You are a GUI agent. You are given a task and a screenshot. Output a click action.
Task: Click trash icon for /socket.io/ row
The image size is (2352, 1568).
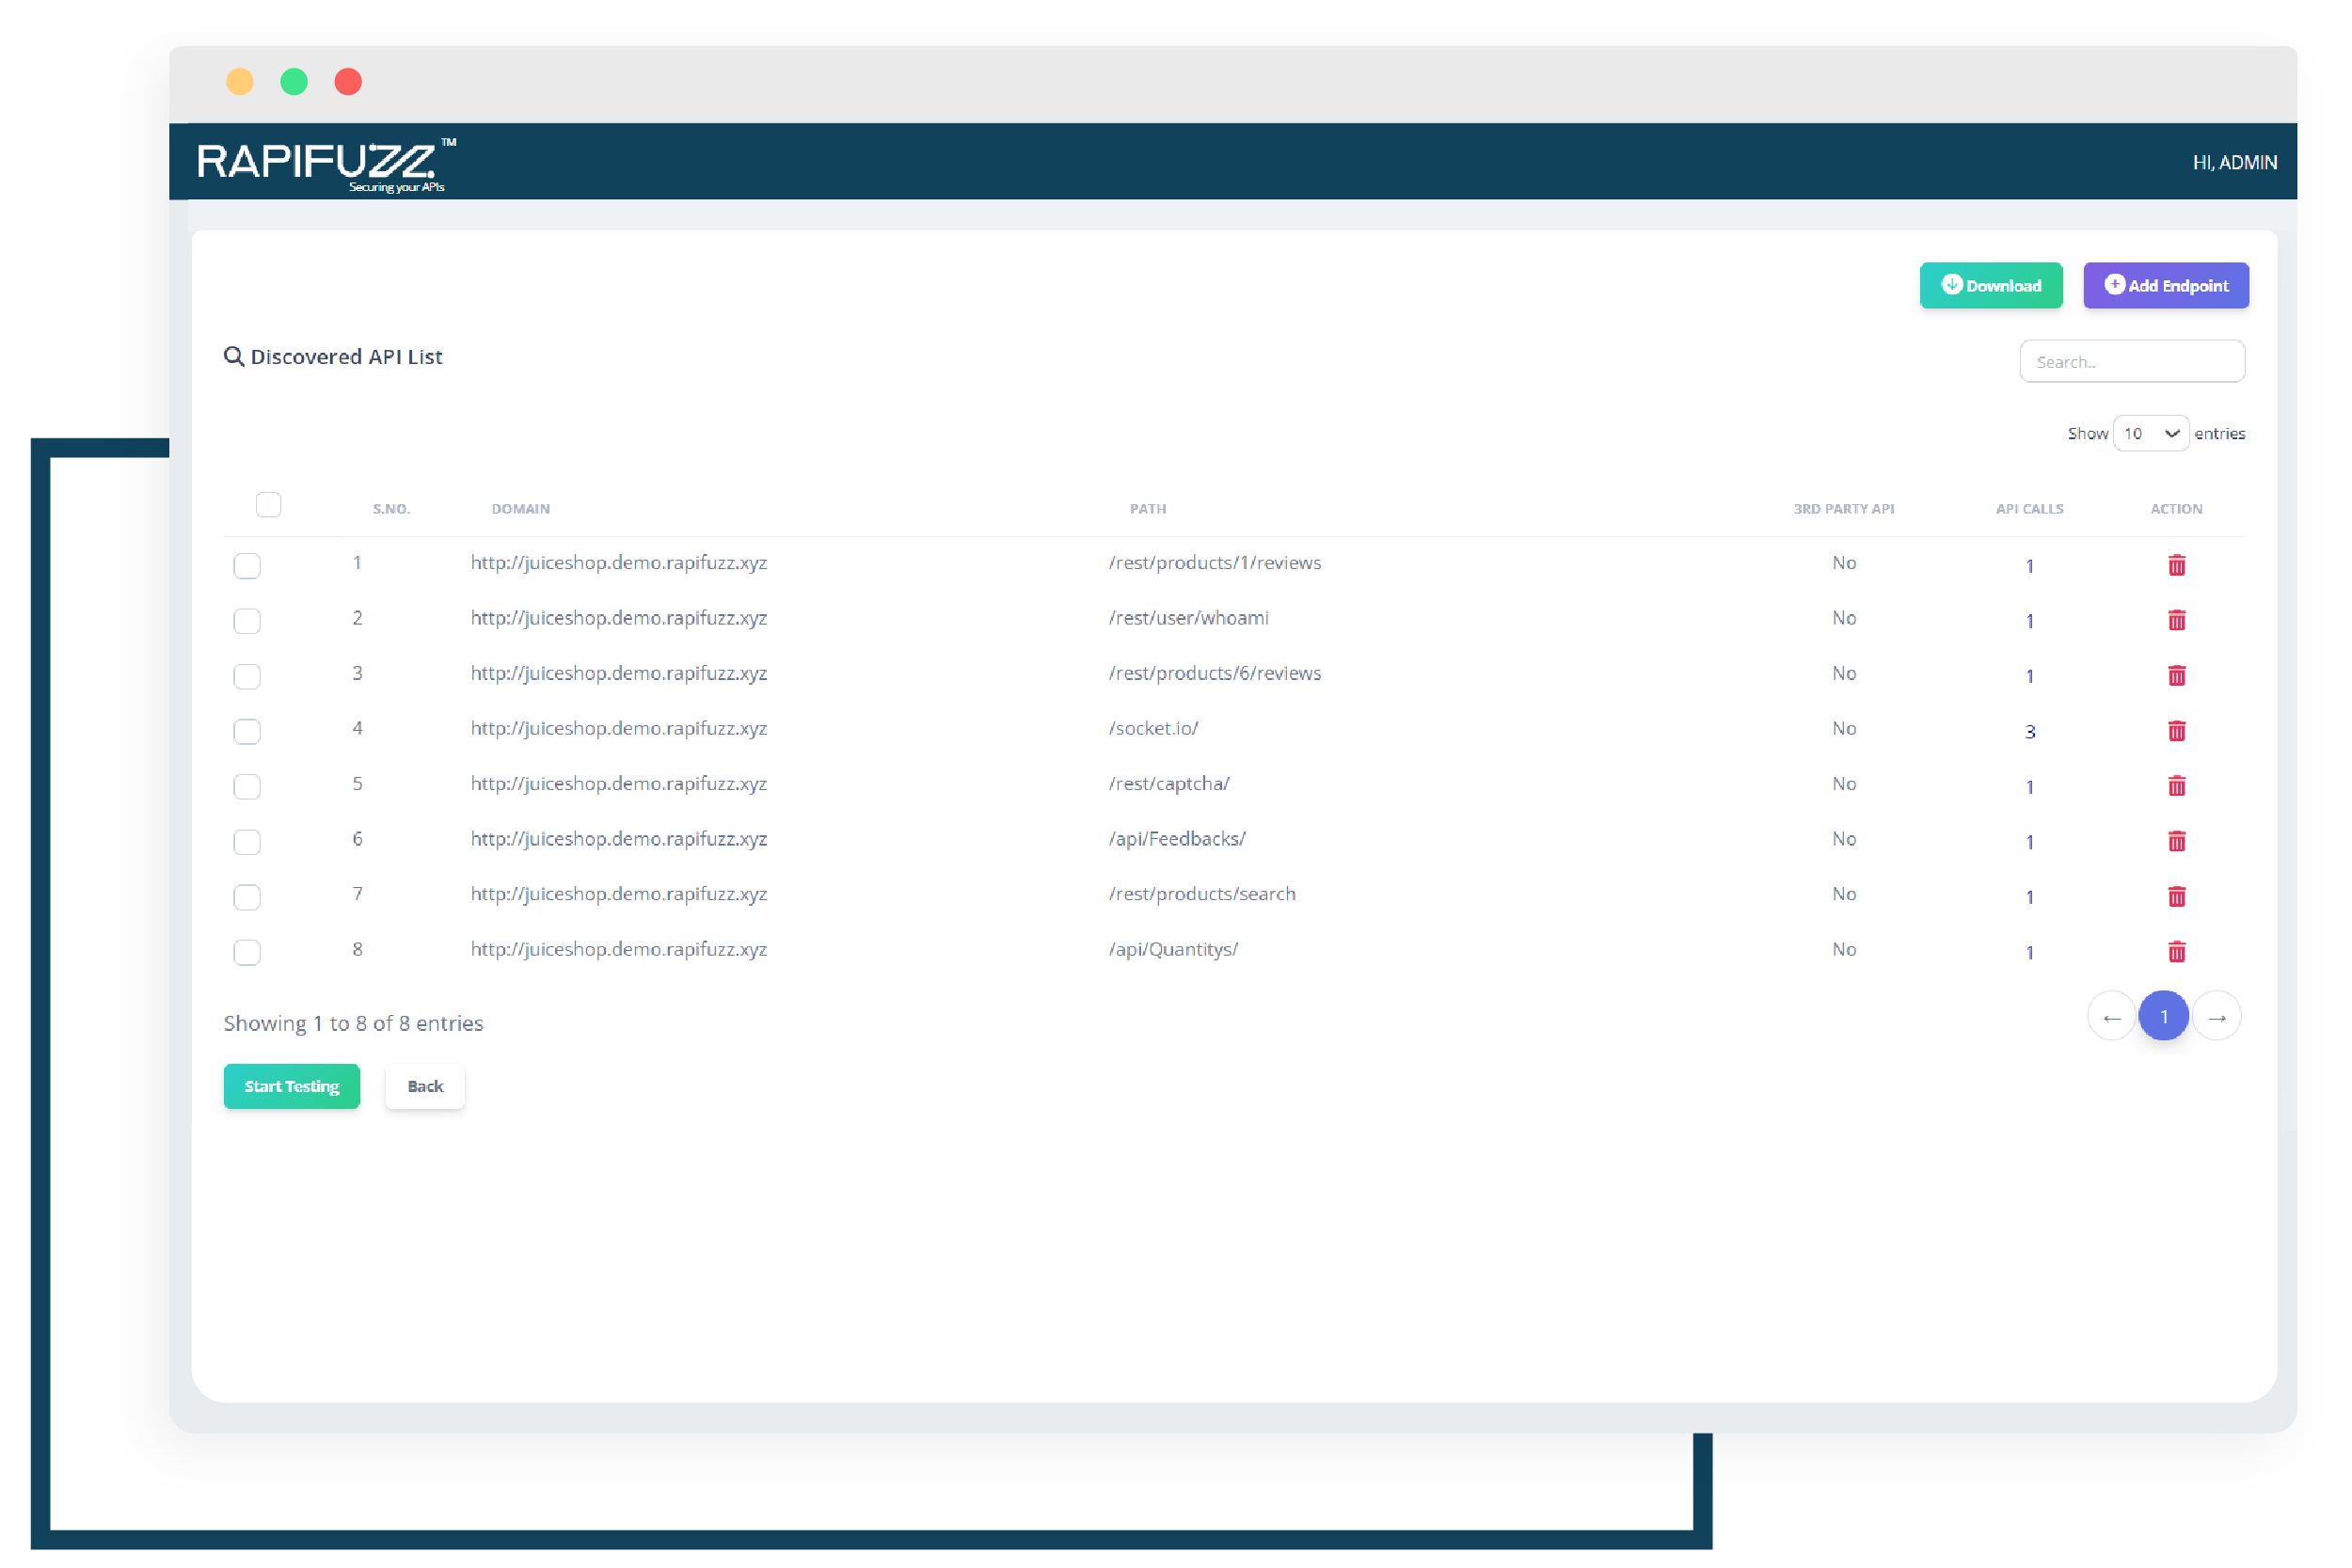click(2176, 731)
